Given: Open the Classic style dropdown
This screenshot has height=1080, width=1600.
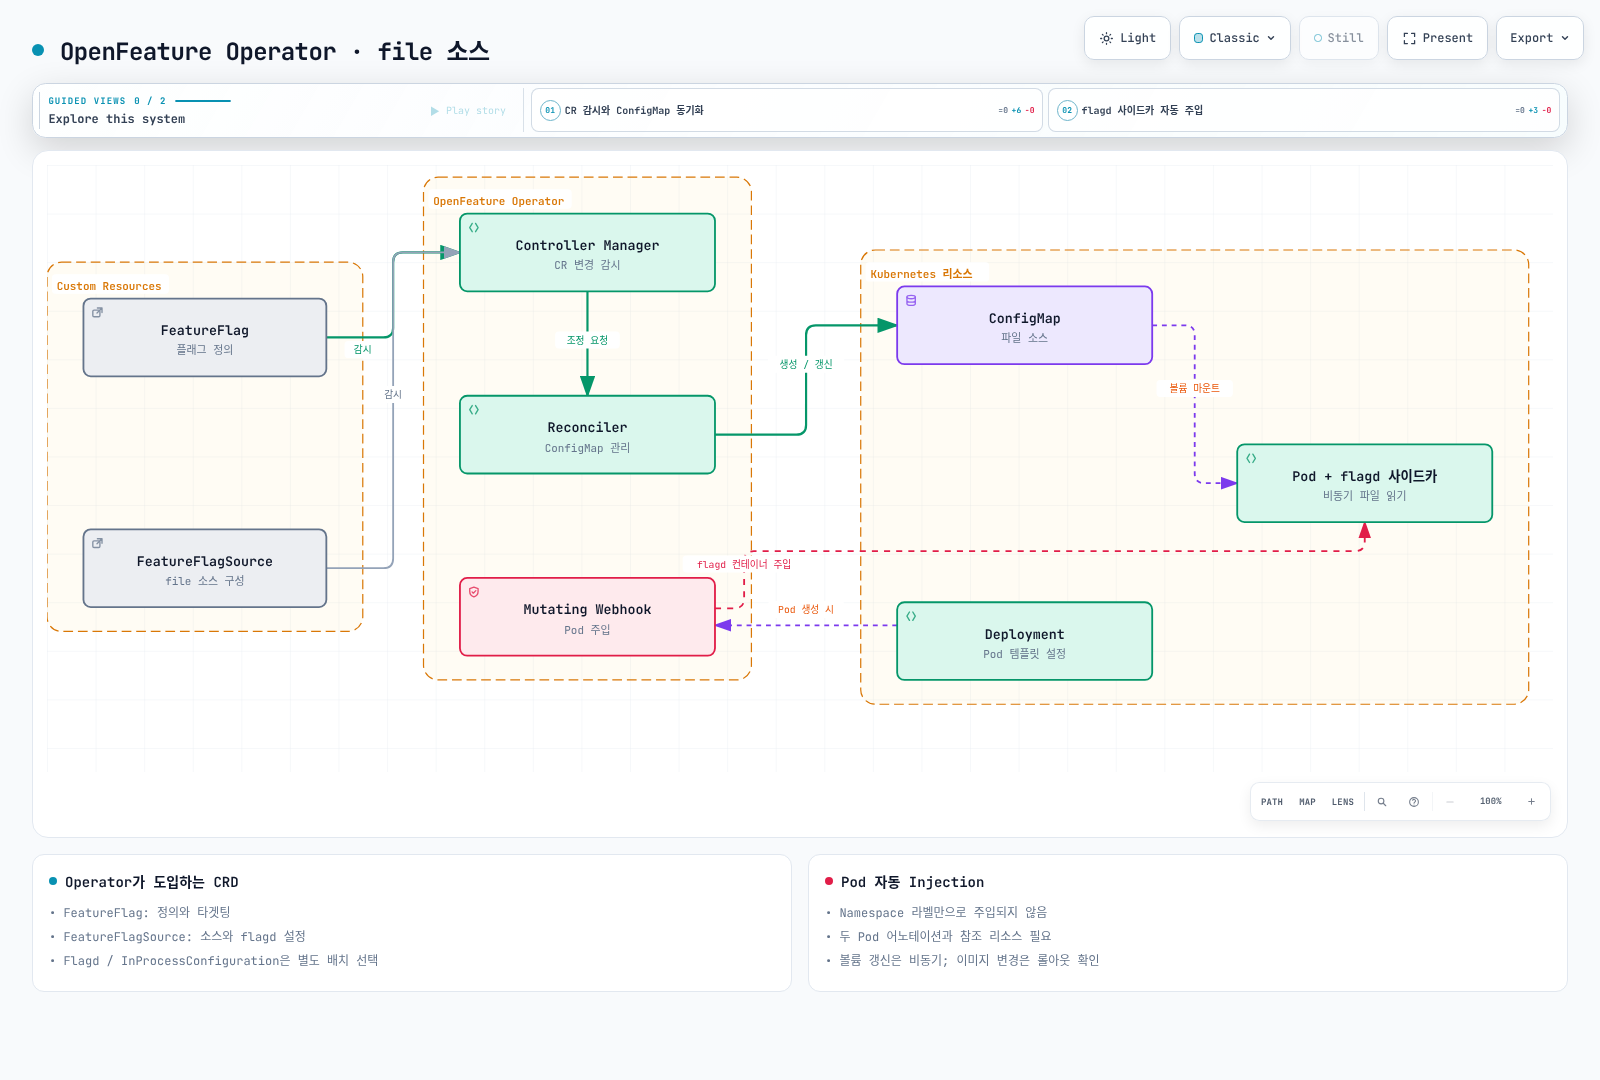Looking at the screenshot, I should tap(1234, 38).
